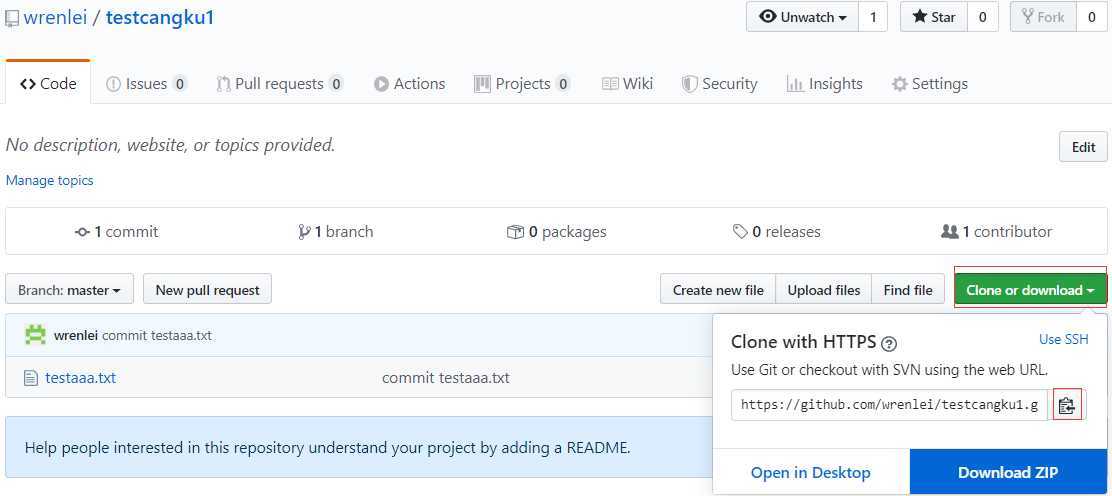Go to the Actions tab

click(410, 84)
